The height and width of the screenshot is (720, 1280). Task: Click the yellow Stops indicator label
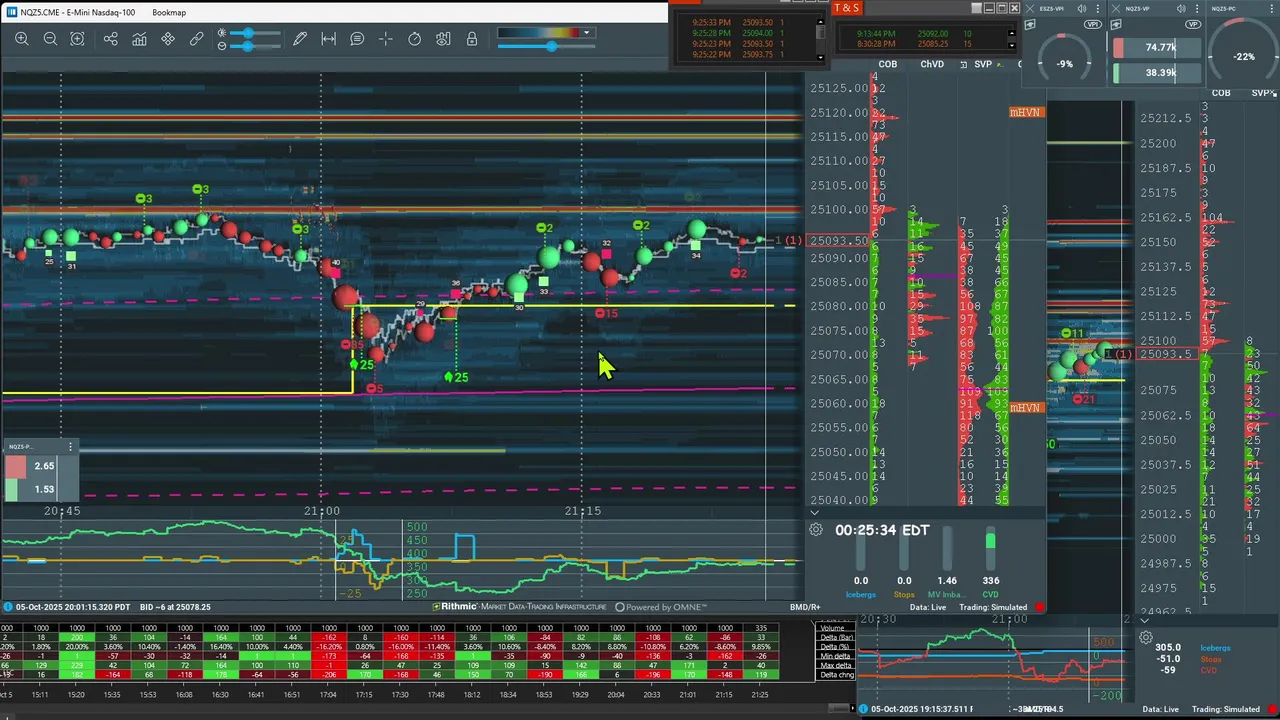pos(904,594)
